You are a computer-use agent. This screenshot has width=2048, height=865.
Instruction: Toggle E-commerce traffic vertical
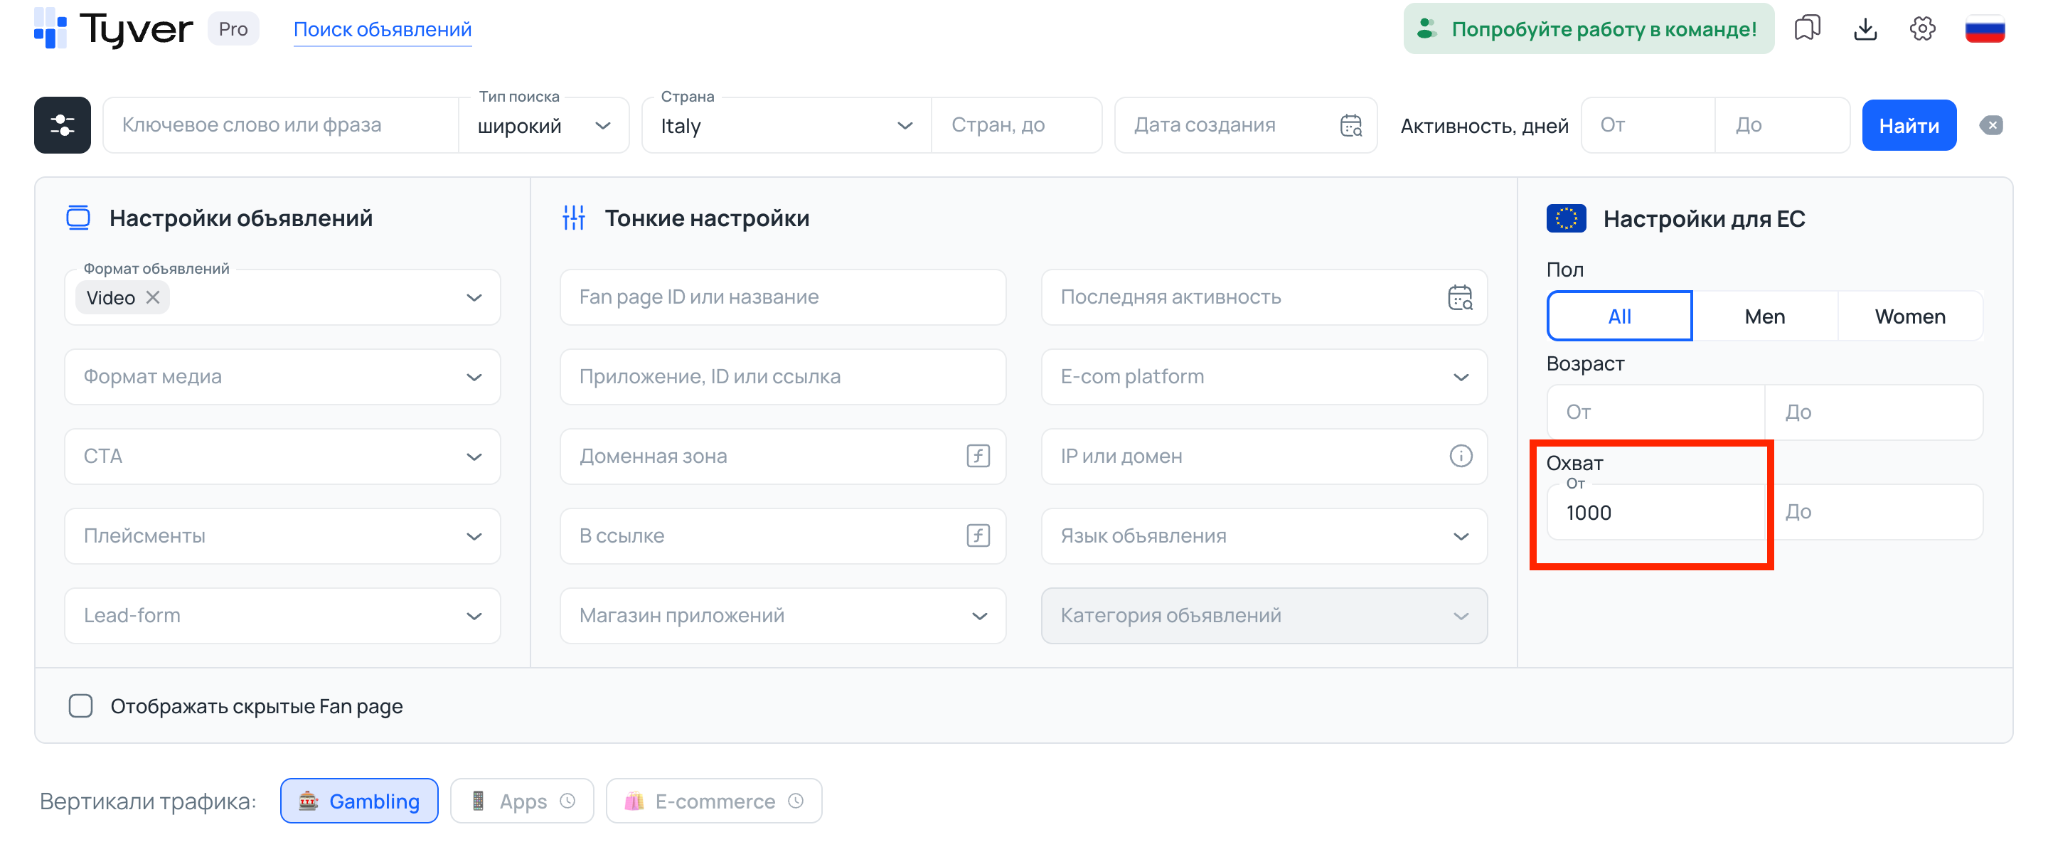[x=714, y=801]
